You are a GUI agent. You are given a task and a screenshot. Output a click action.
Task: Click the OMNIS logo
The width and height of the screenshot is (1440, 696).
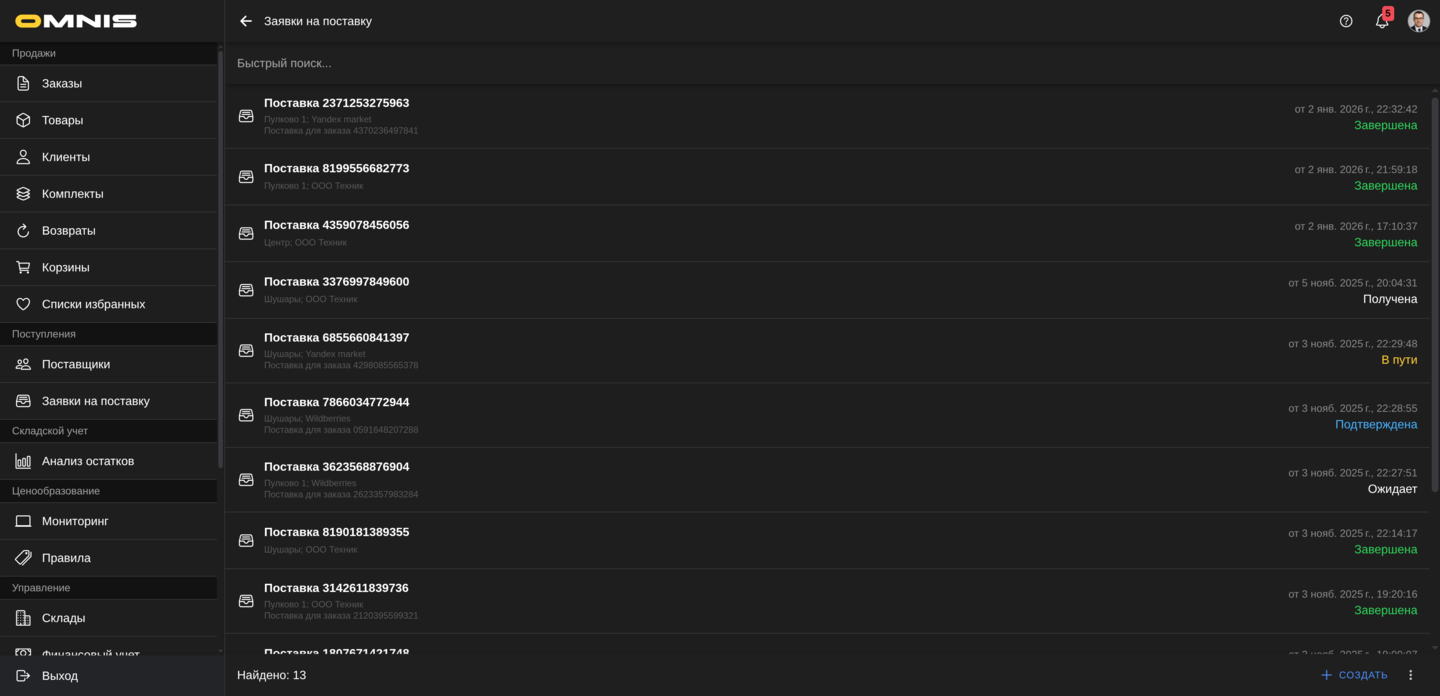(x=76, y=21)
